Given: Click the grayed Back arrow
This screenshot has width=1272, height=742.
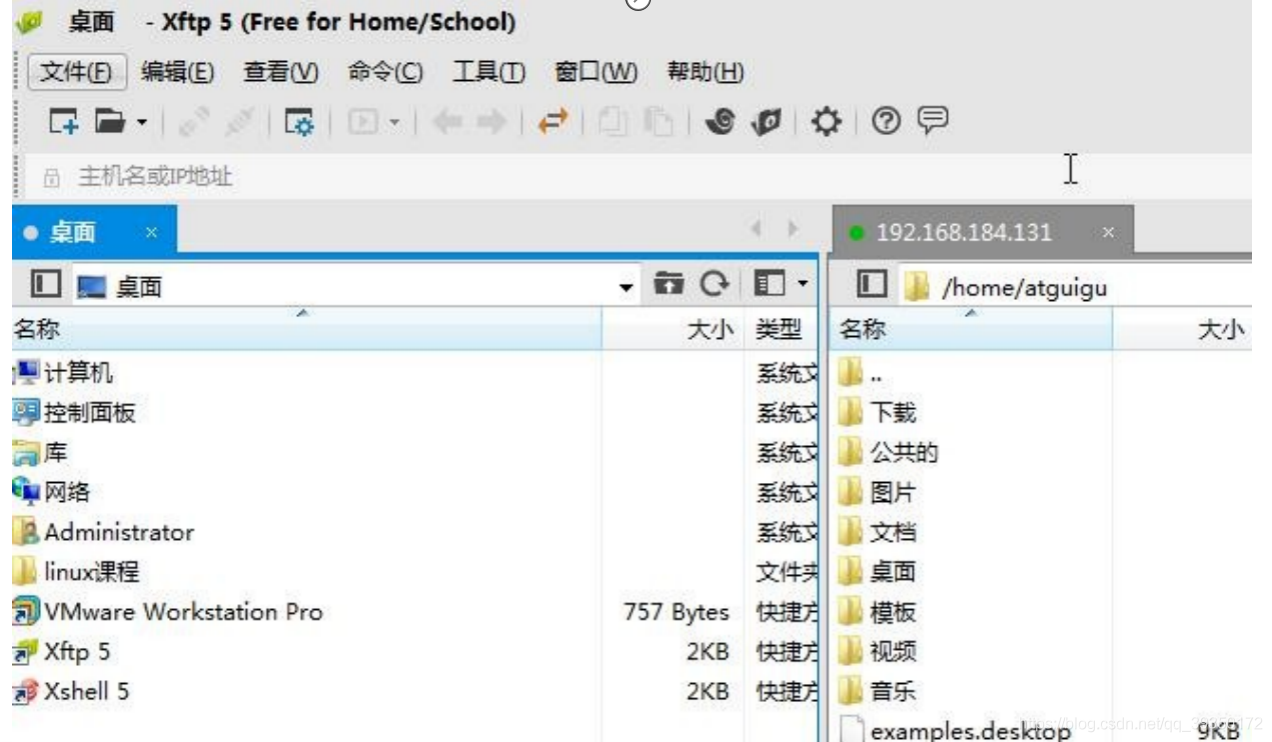Looking at the screenshot, I should [x=446, y=122].
